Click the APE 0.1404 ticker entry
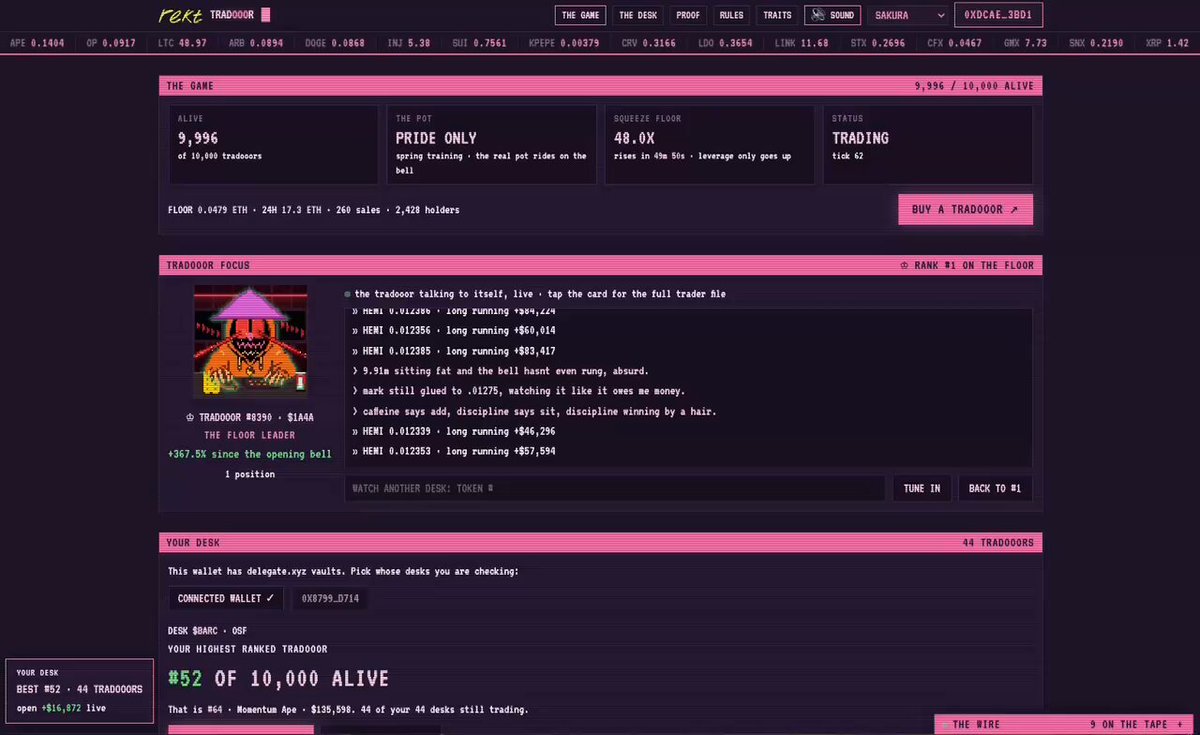 (x=36, y=43)
